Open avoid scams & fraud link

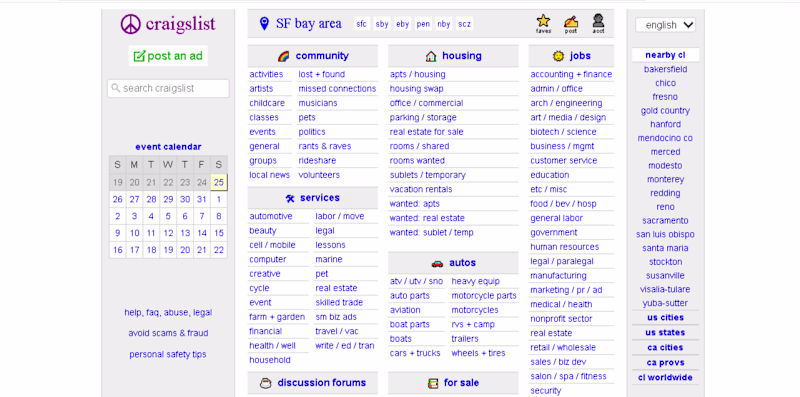(x=168, y=333)
